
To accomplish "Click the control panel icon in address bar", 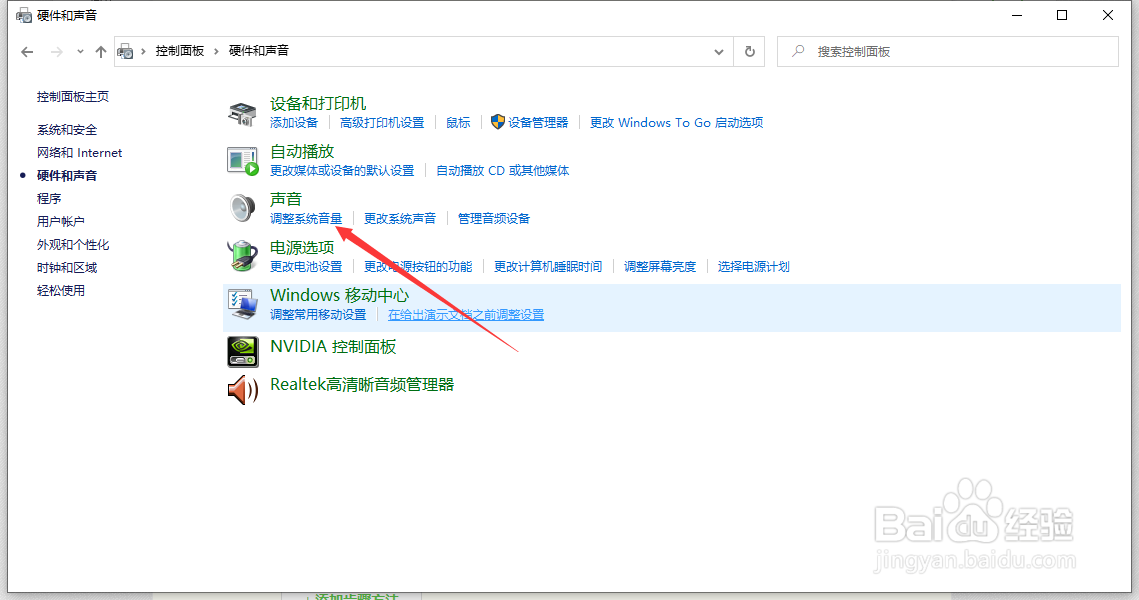I will 126,52.
